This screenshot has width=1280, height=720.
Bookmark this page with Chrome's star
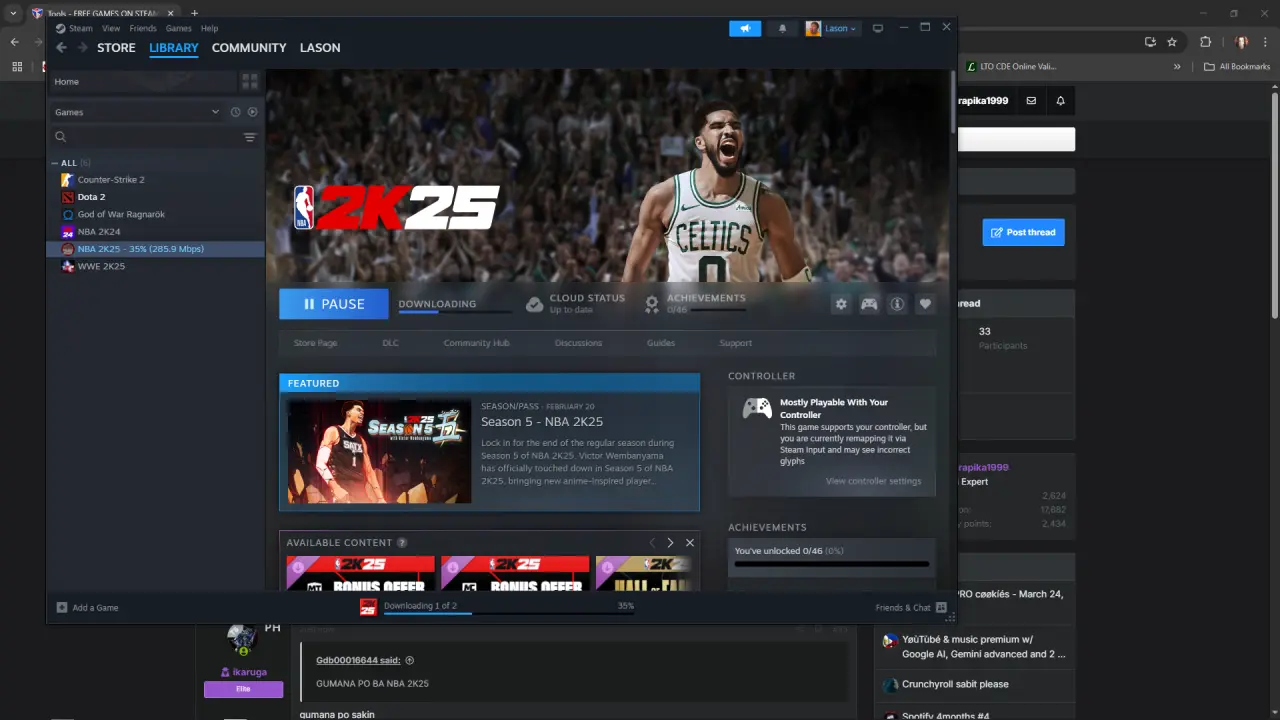pos(1172,42)
